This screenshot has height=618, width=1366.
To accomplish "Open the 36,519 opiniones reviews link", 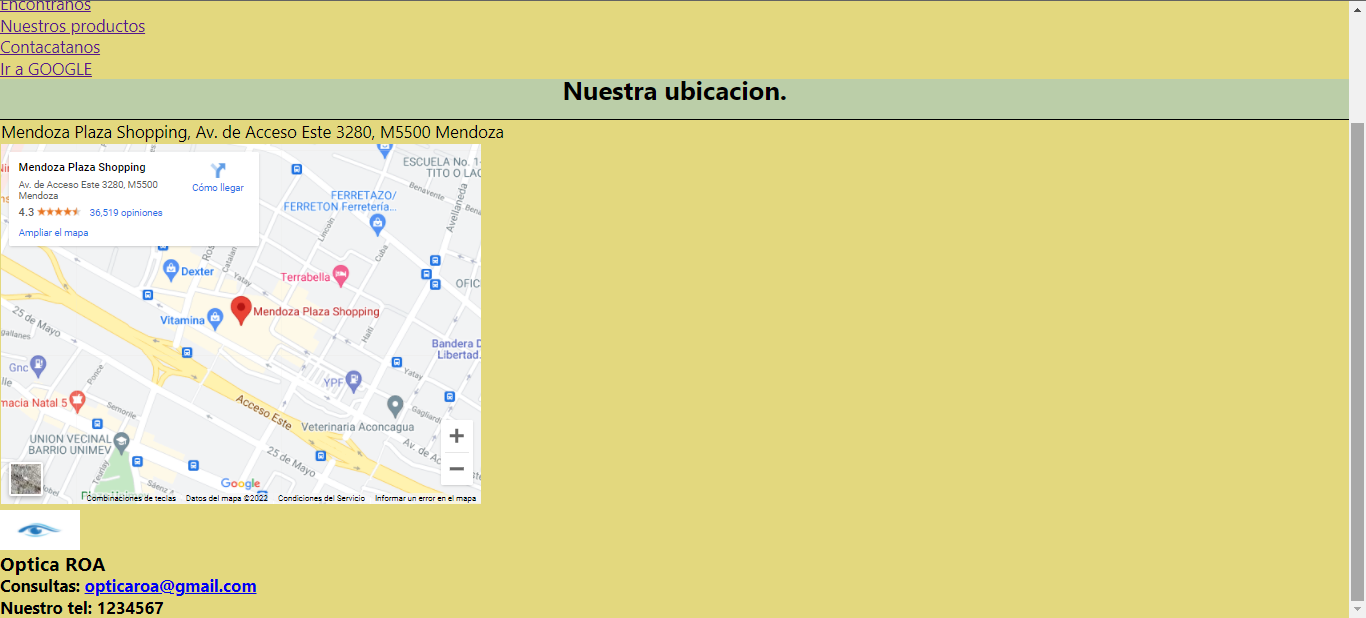I will click(125, 213).
